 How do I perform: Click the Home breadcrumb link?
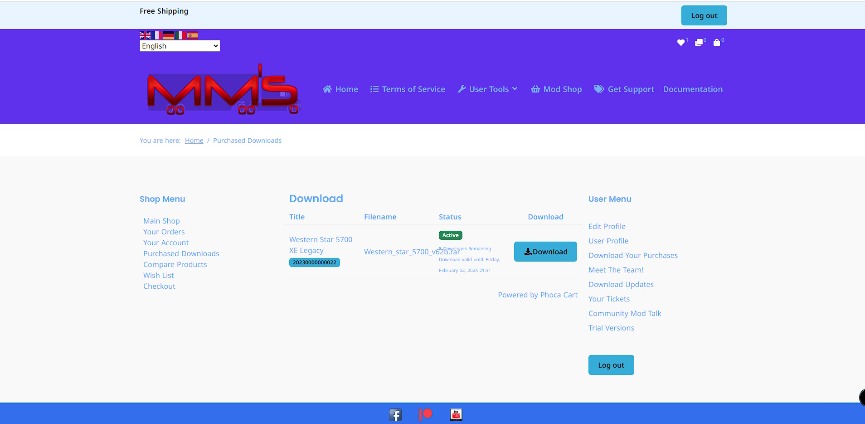pyautogui.click(x=194, y=141)
